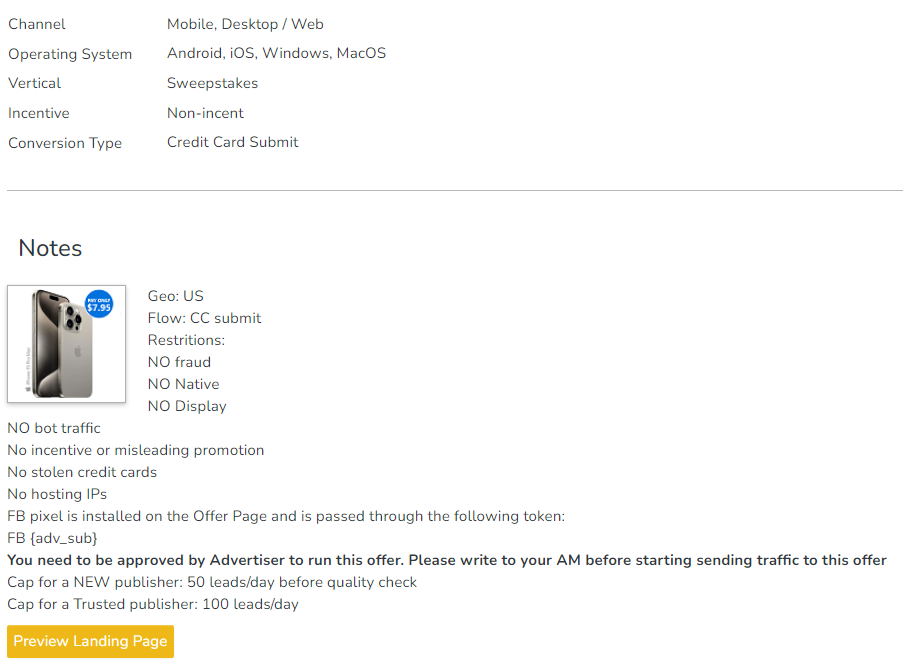Click the No hosting IPs line
Image resolution: width=903 pixels, height=672 pixels.
coord(57,494)
